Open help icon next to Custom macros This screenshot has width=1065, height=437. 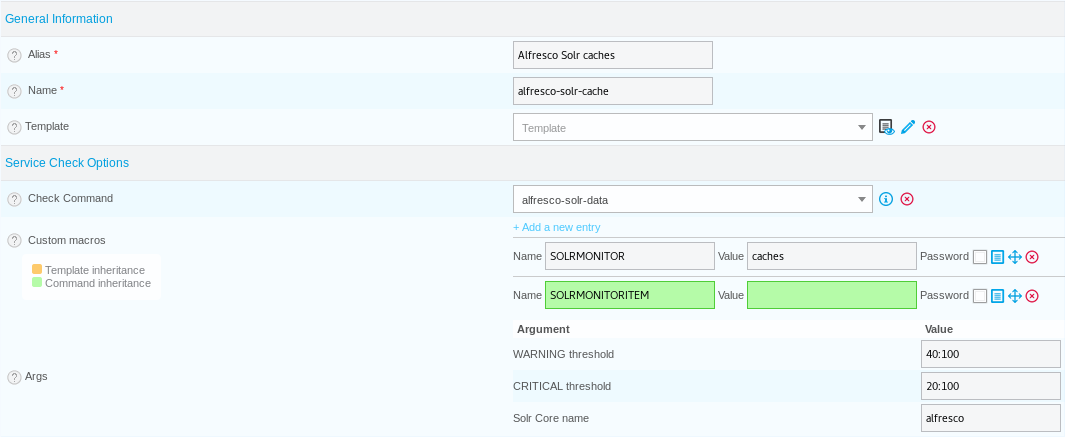click(x=14, y=241)
